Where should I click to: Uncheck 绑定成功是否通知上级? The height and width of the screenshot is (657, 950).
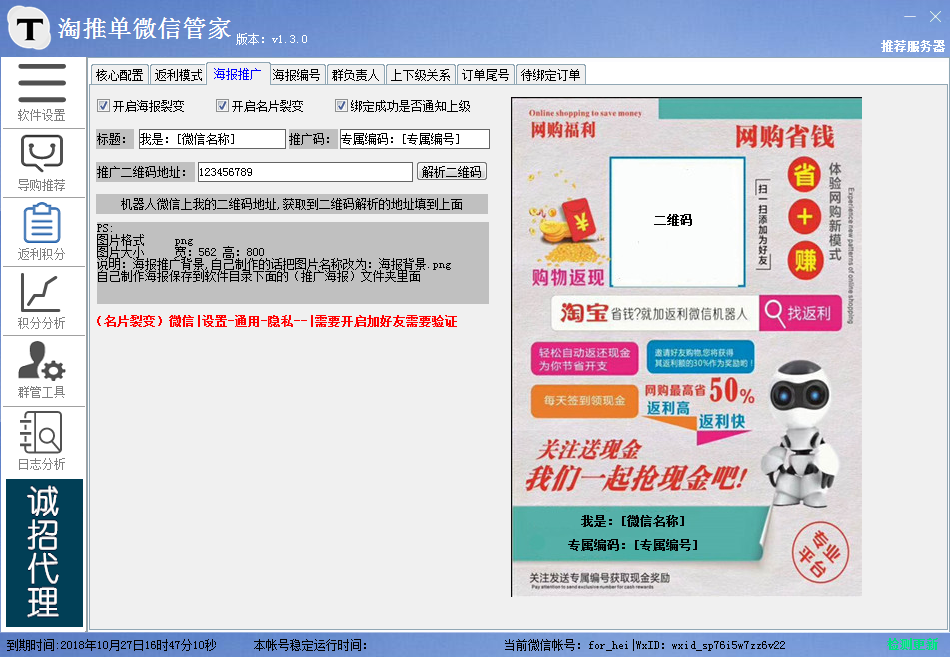tap(342, 106)
